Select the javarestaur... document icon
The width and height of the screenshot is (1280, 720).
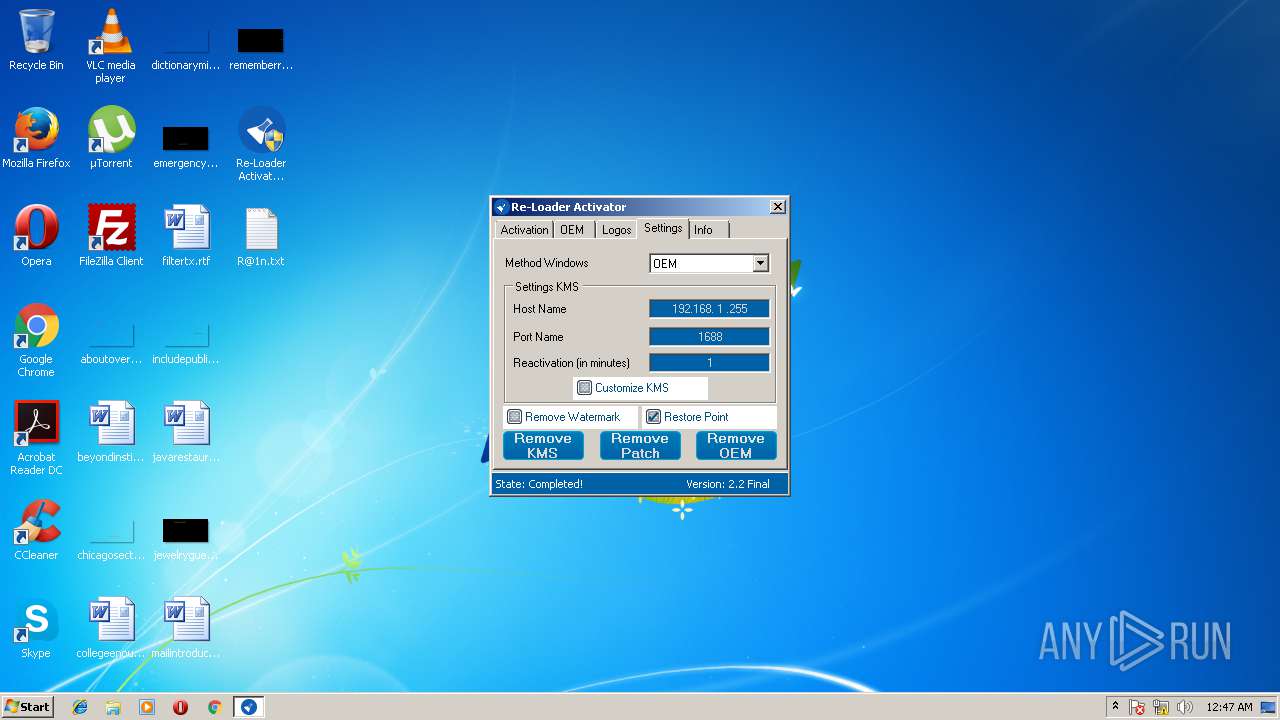tap(185, 432)
